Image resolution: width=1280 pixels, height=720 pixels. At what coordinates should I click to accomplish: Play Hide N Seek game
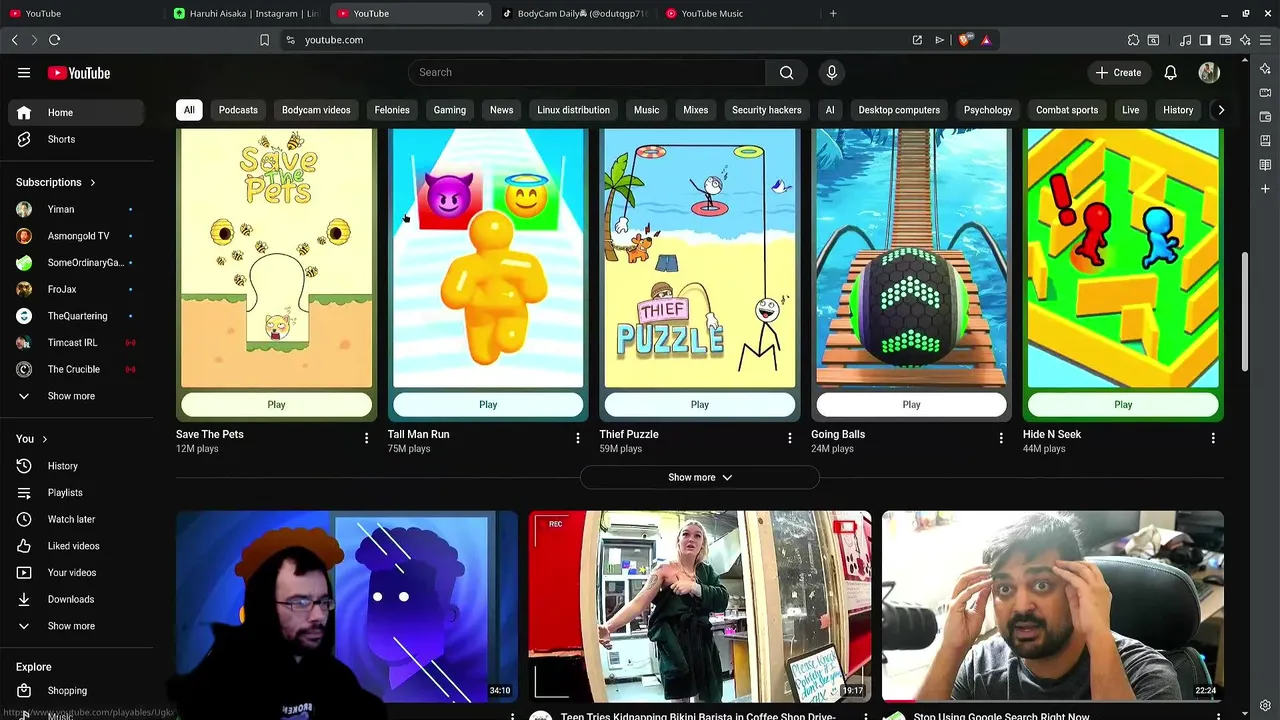point(1123,405)
